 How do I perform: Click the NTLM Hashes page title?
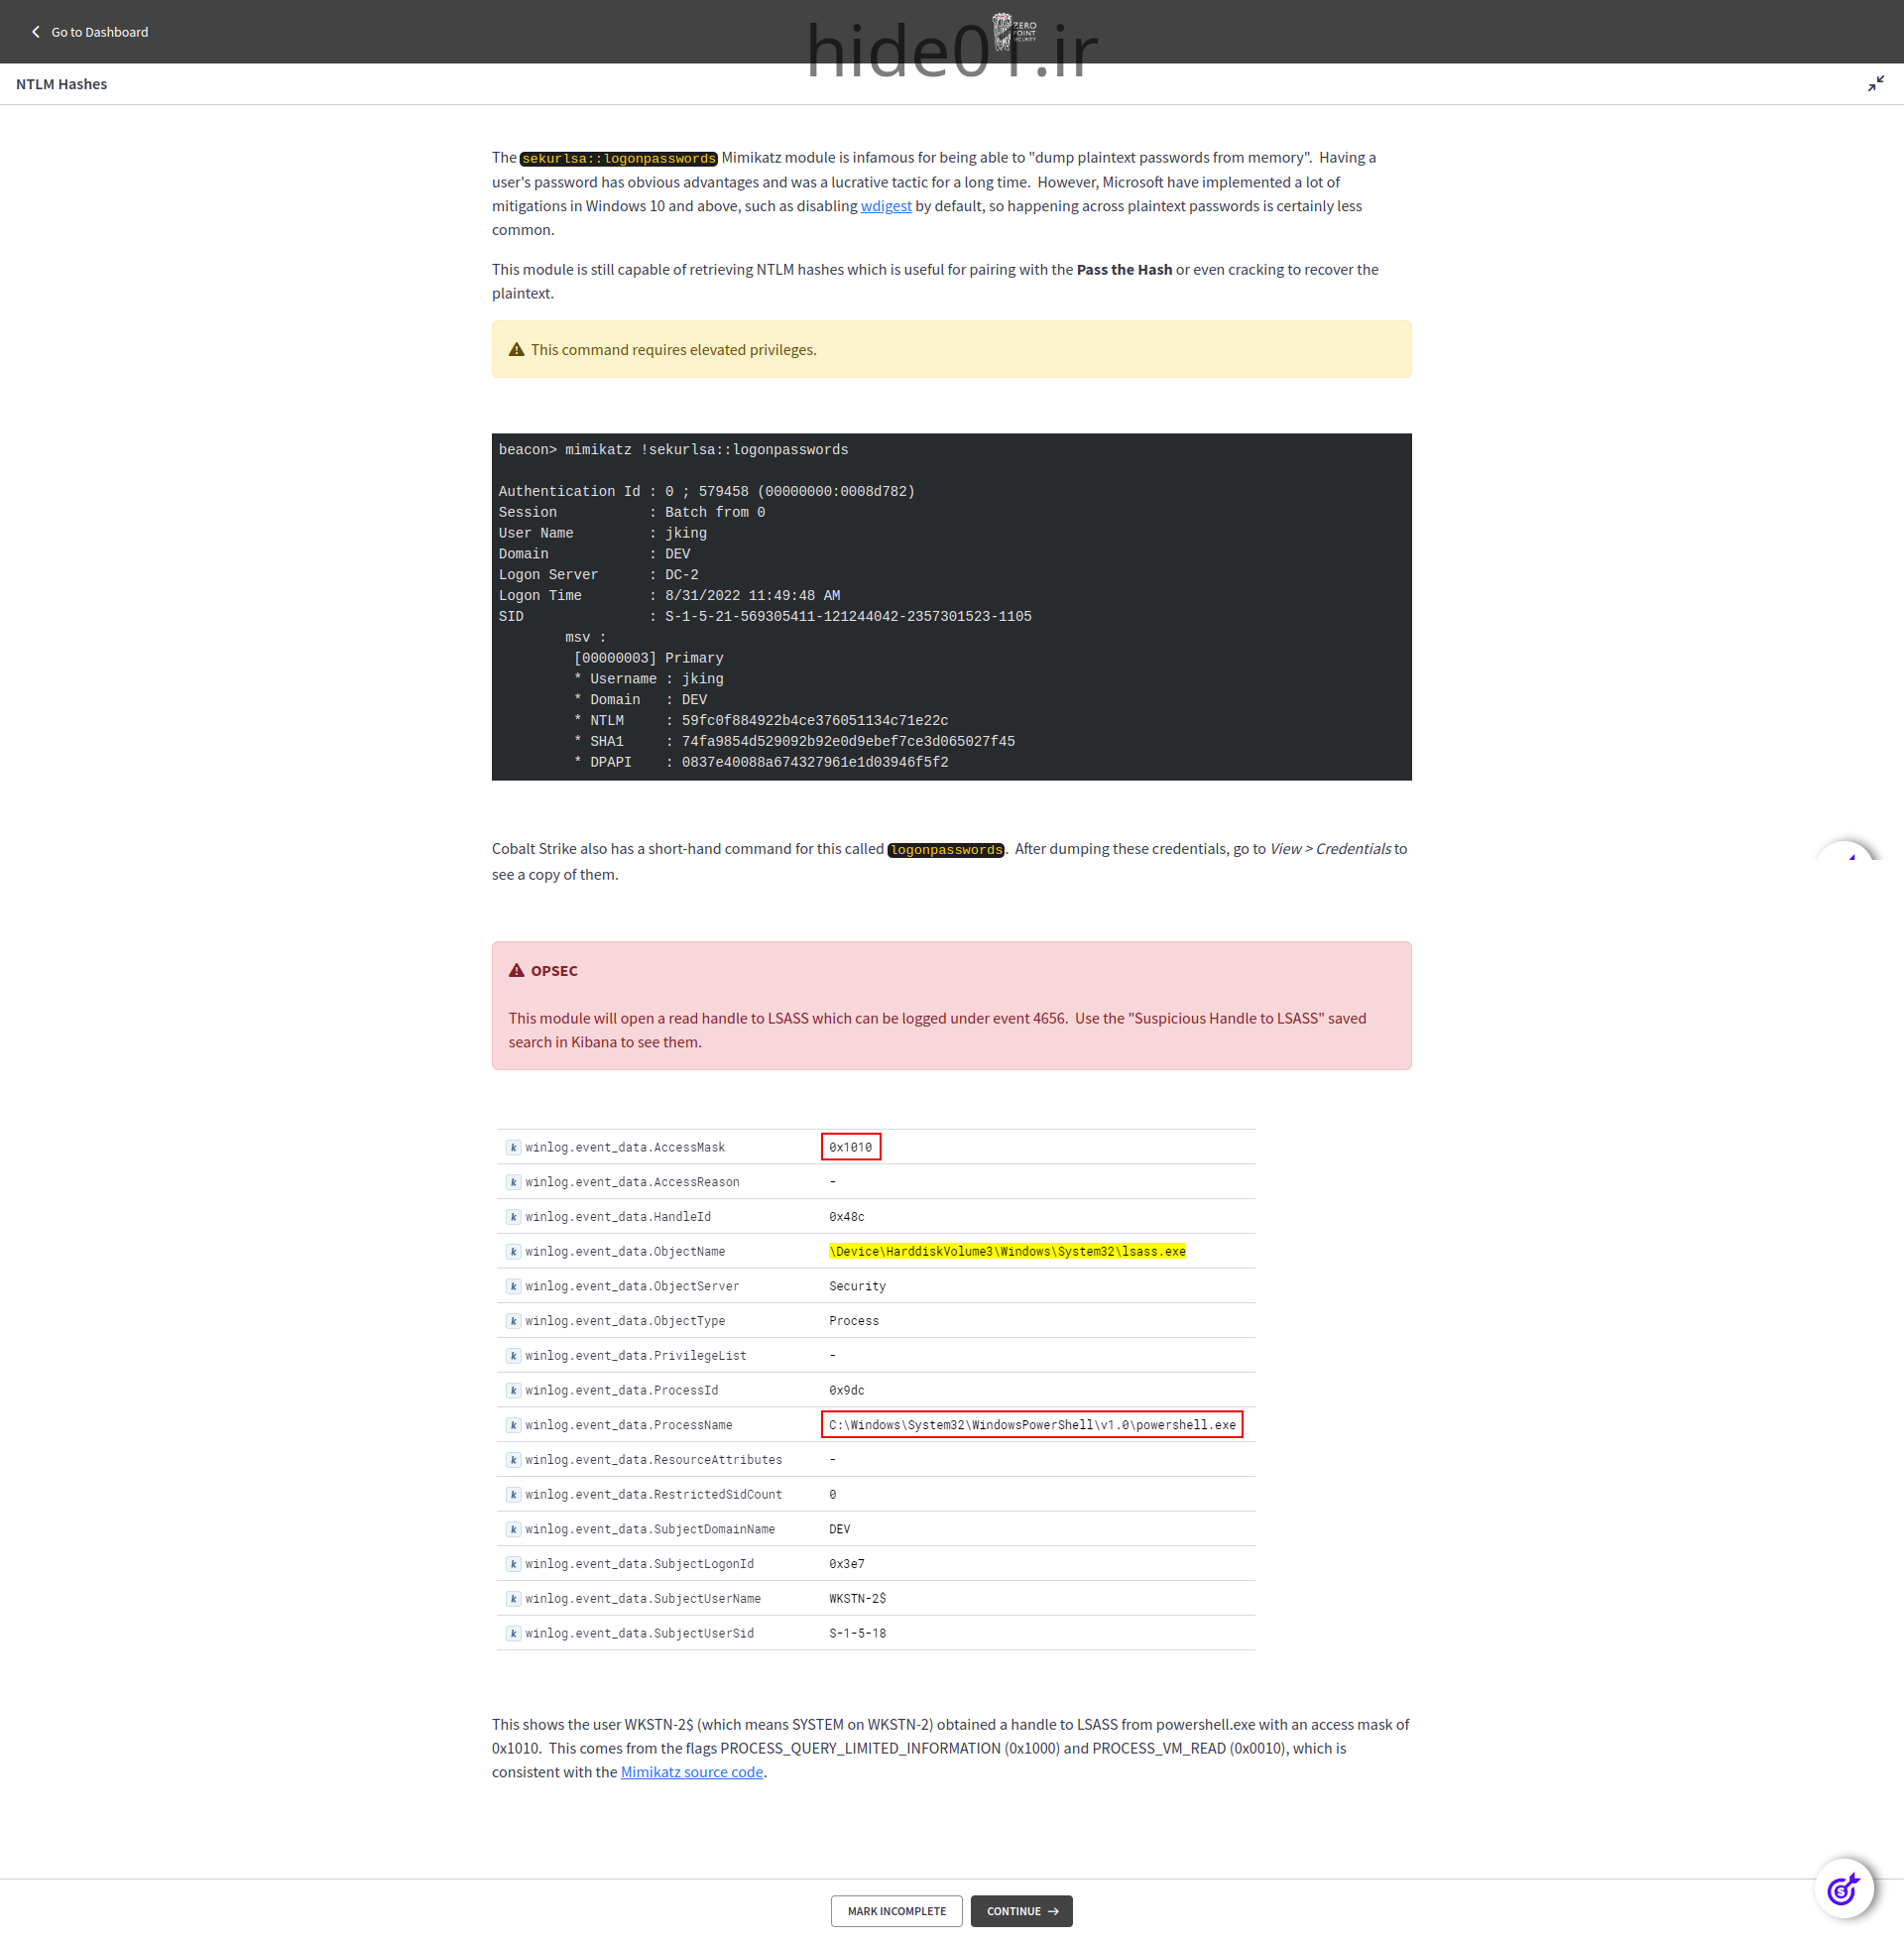[x=62, y=84]
